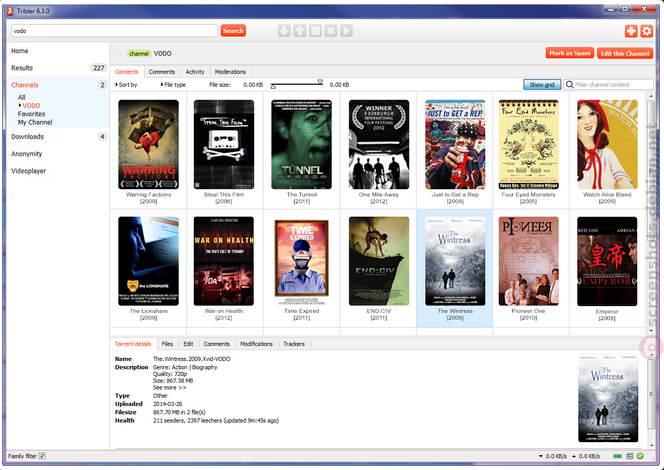This screenshot has height=470, width=664.
Task: Click the status bar window icon
Action: click(x=629, y=456)
